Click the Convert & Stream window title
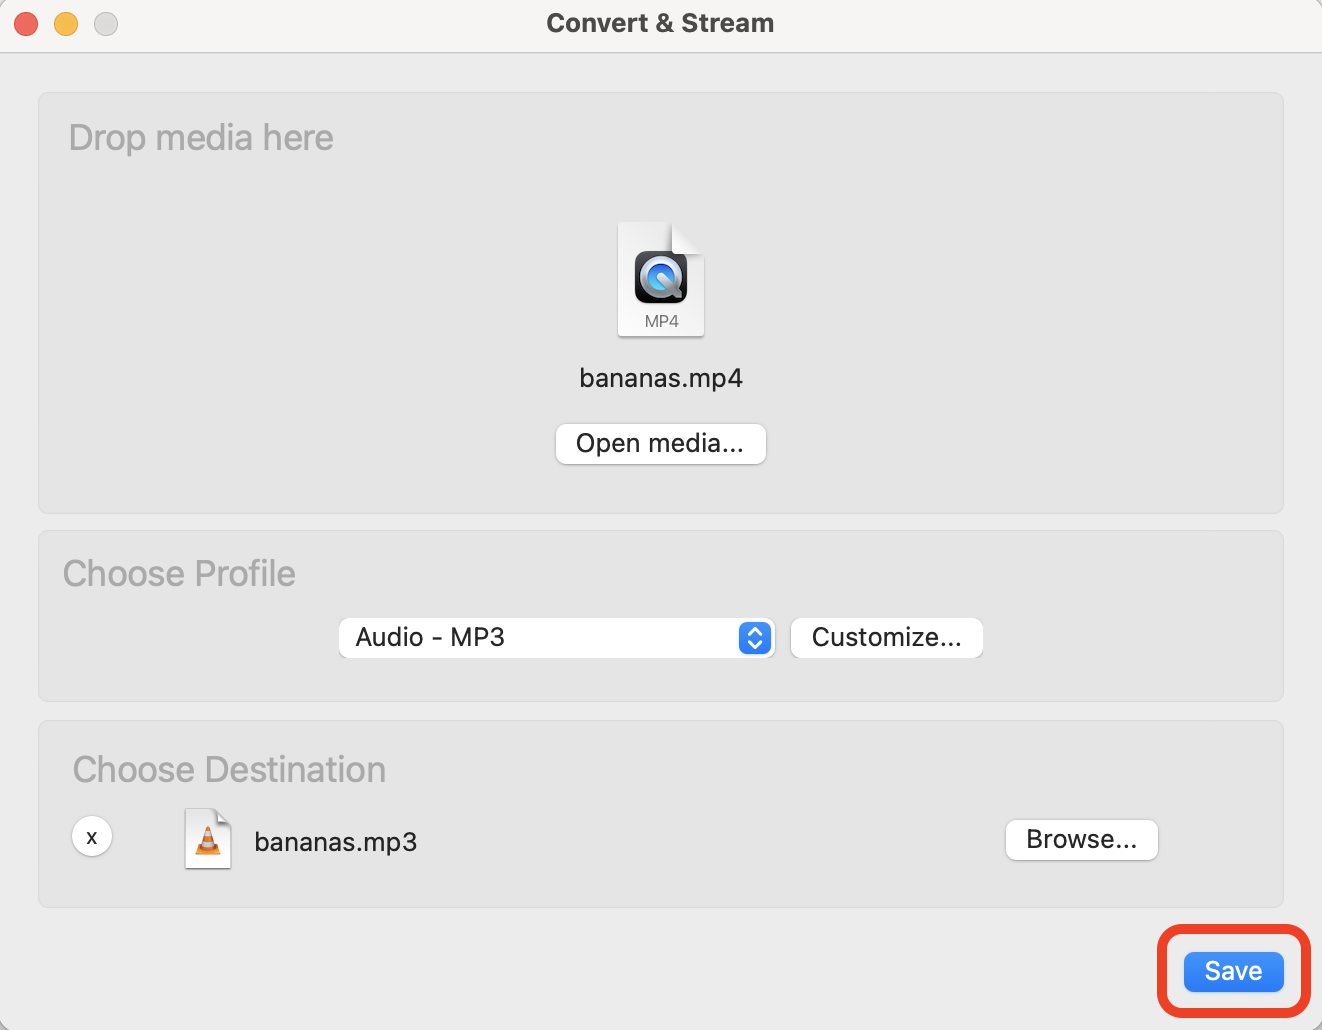The image size is (1322, 1030). point(660,22)
